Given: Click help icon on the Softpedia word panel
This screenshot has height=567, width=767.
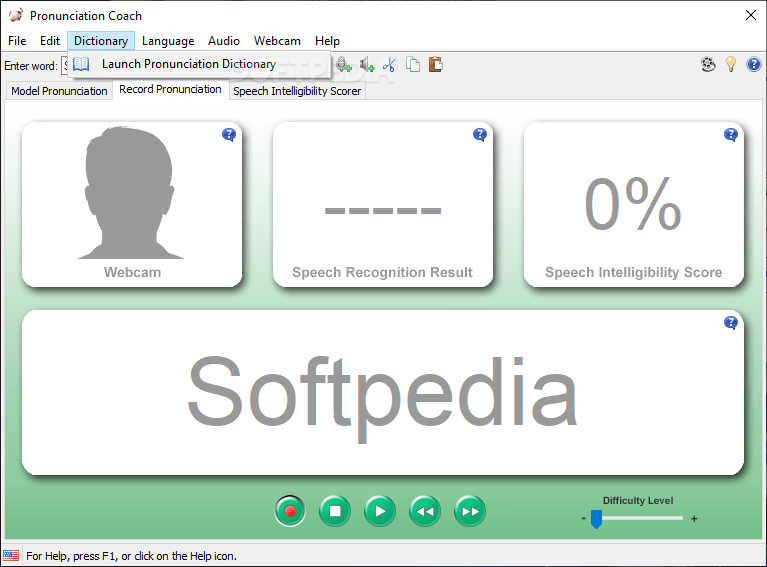Looking at the screenshot, I should tap(731, 322).
